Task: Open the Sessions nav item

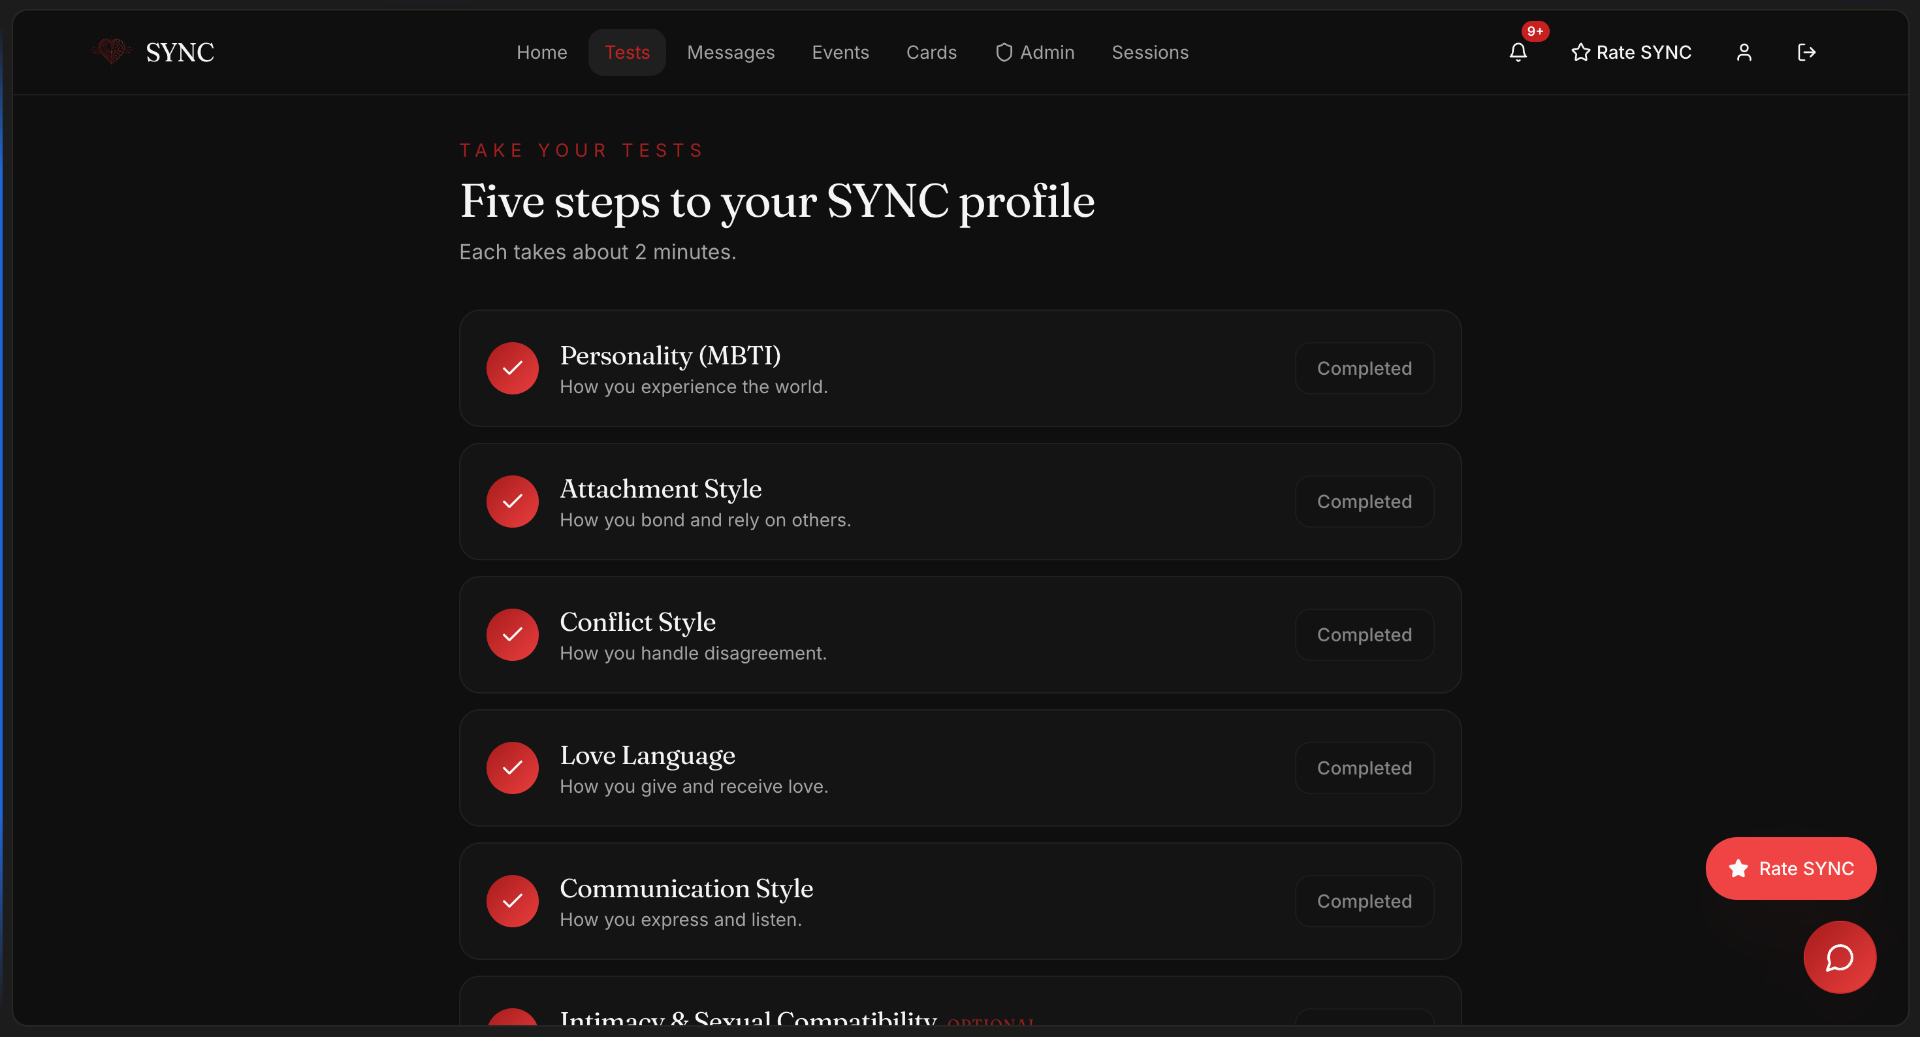Action: point(1150,52)
